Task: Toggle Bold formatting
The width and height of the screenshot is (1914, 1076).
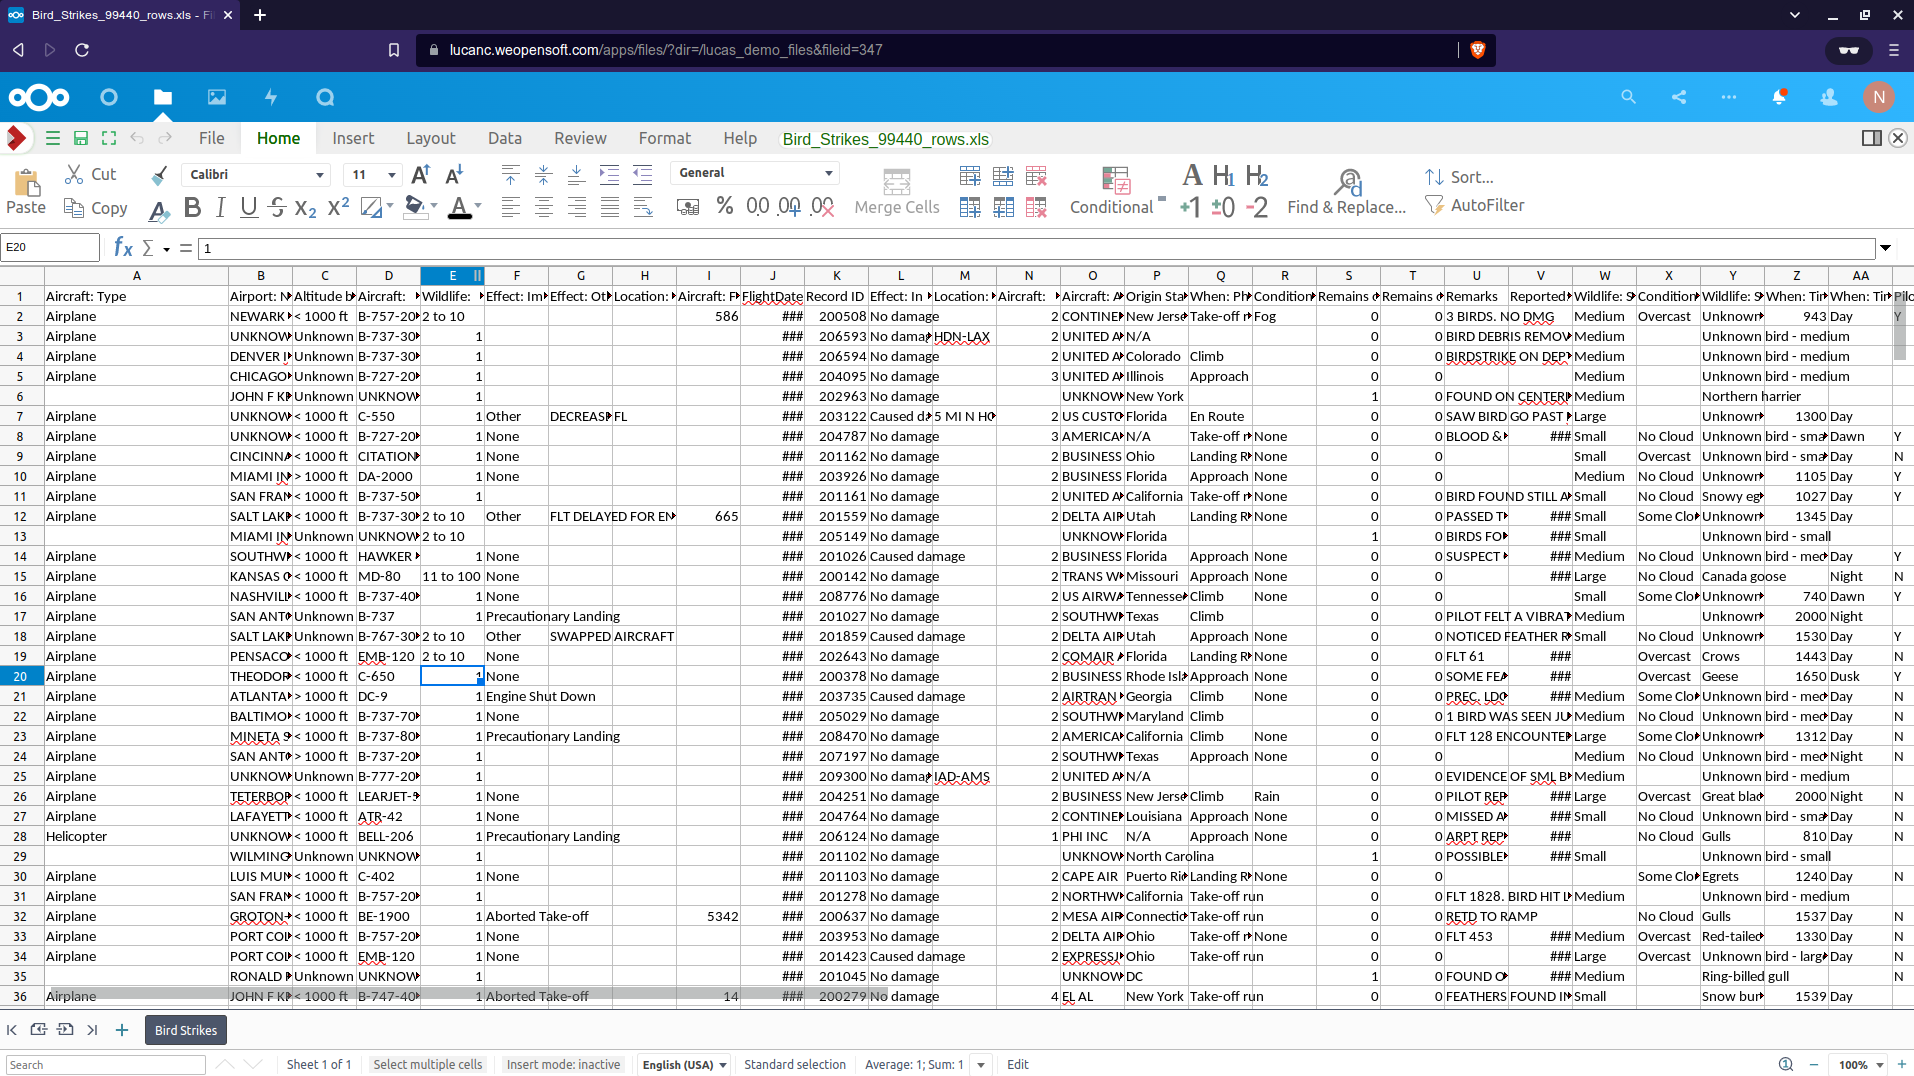Action: pos(192,207)
